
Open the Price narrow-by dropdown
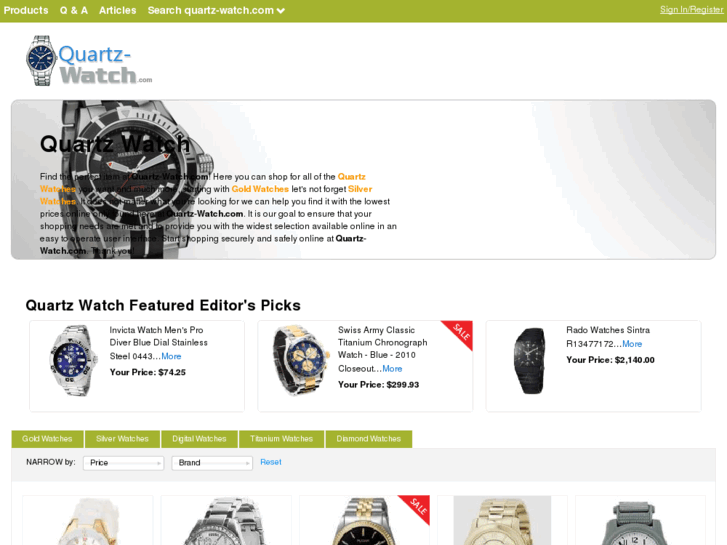point(123,463)
